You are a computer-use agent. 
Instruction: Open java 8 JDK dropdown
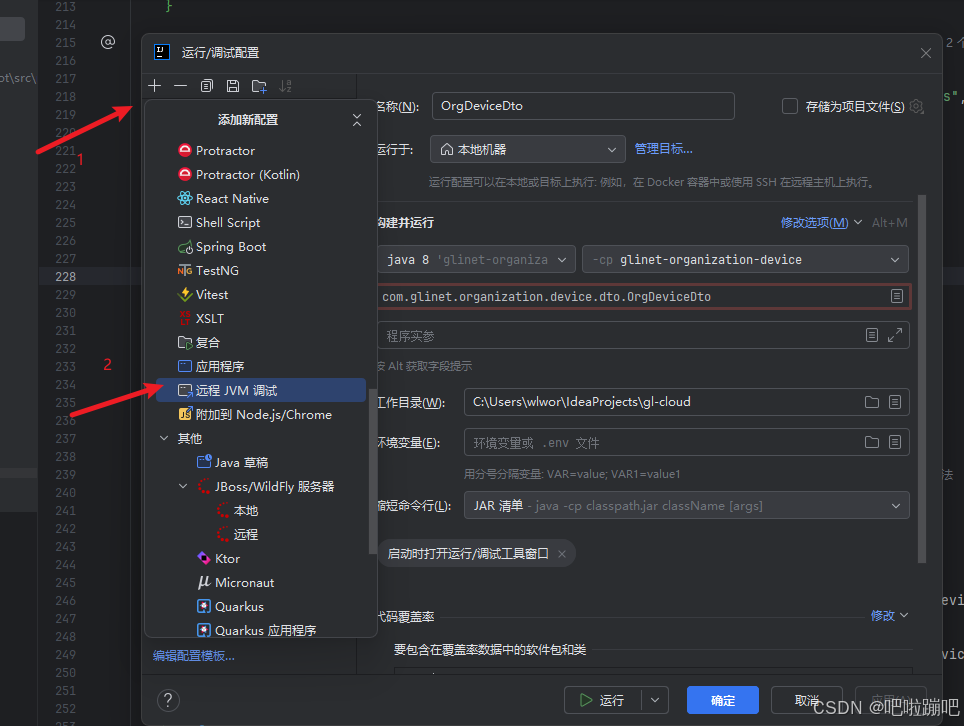click(x=477, y=259)
